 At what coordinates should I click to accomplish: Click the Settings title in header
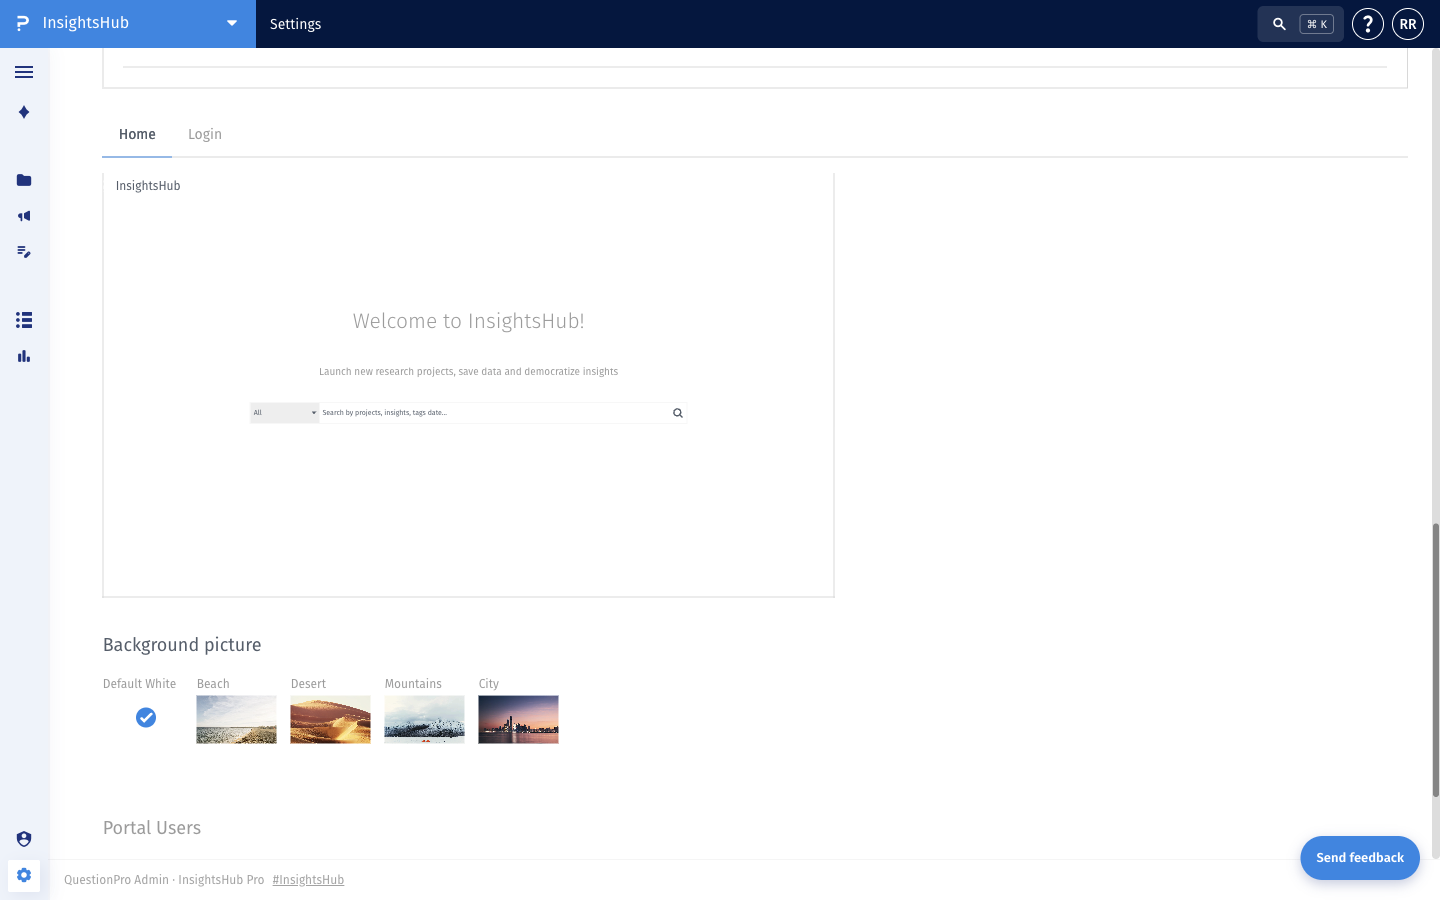click(x=296, y=24)
